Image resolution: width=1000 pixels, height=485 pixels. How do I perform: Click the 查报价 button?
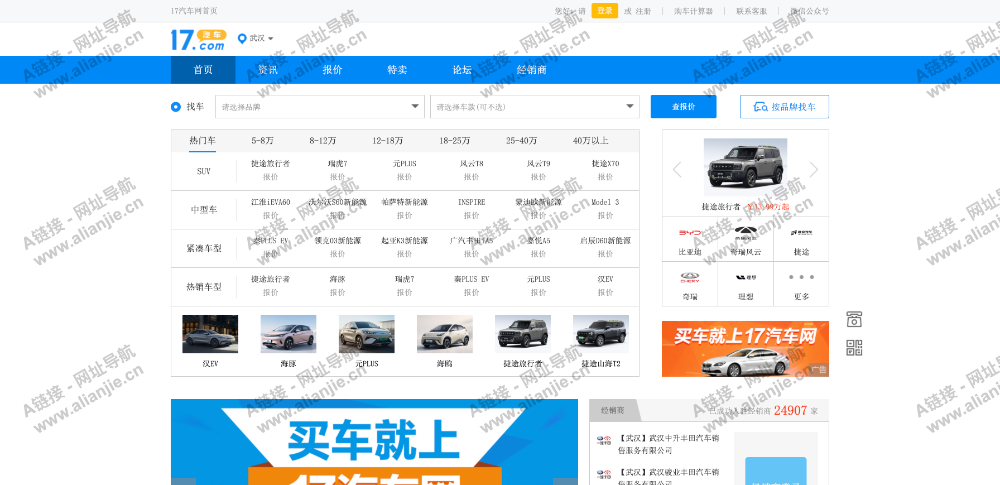pyautogui.click(x=683, y=107)
